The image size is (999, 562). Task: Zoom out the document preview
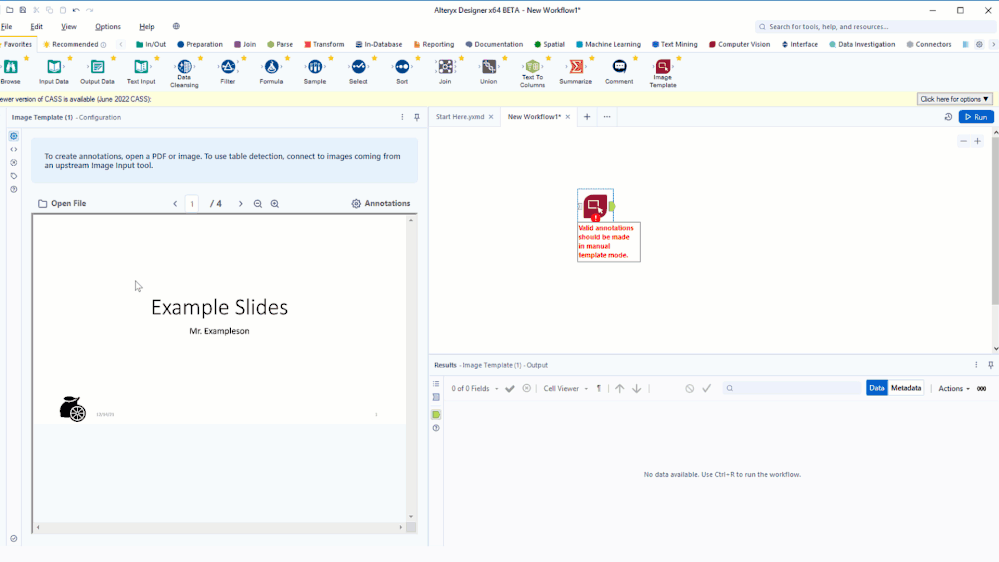pyautogui.click(x=258, y=204)
